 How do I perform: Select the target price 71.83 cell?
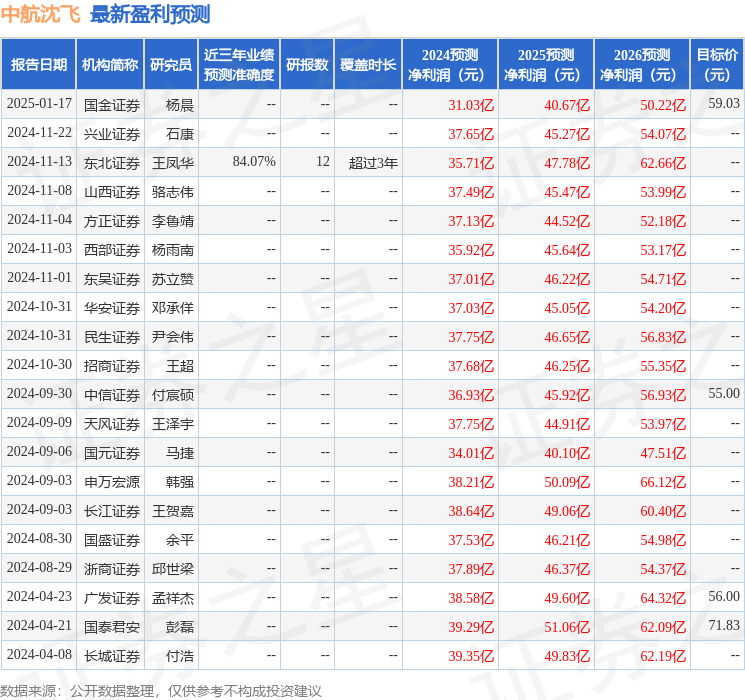point(717,626)
